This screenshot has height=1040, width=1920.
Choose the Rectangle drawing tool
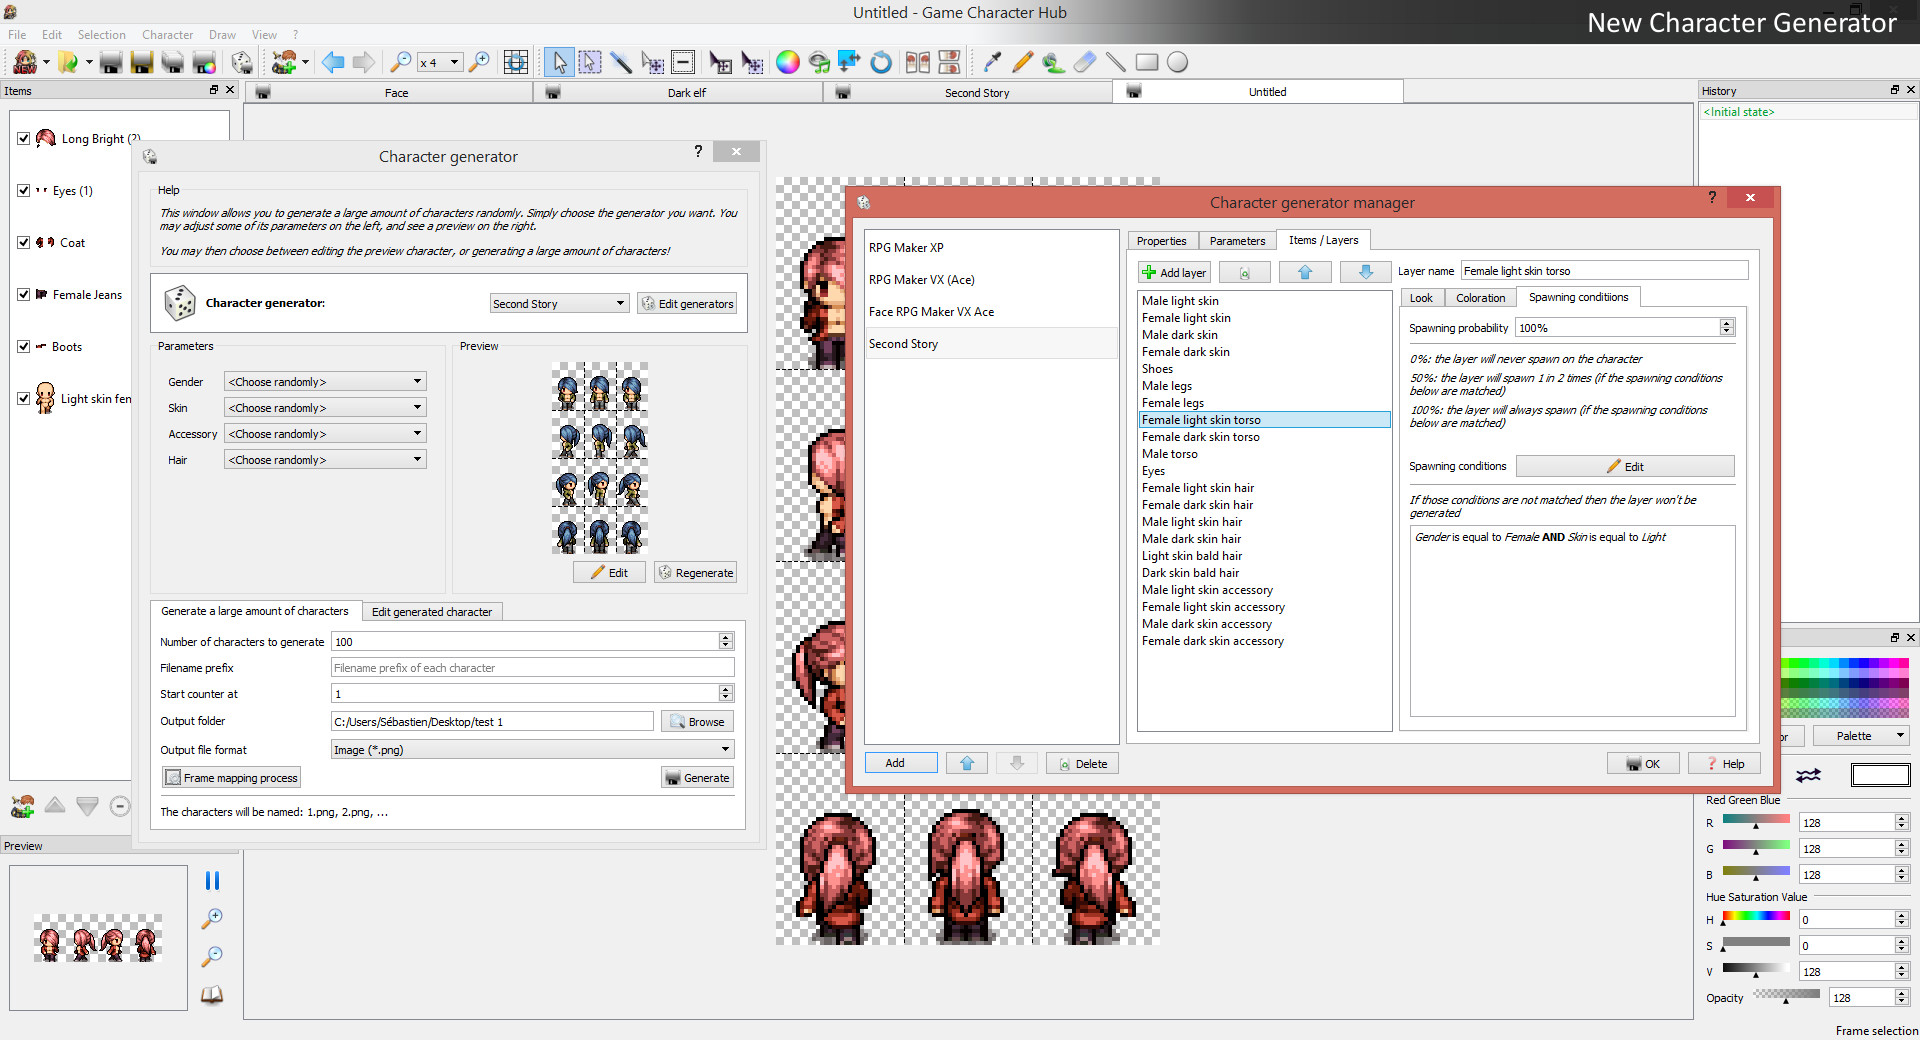1147,62
